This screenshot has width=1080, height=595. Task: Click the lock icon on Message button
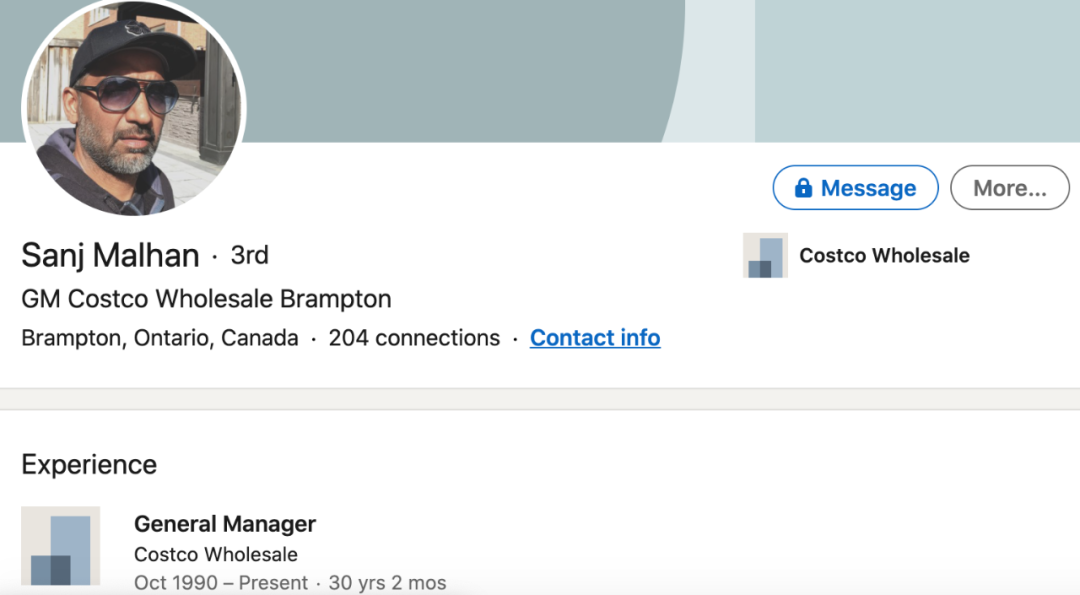(803, 187)
